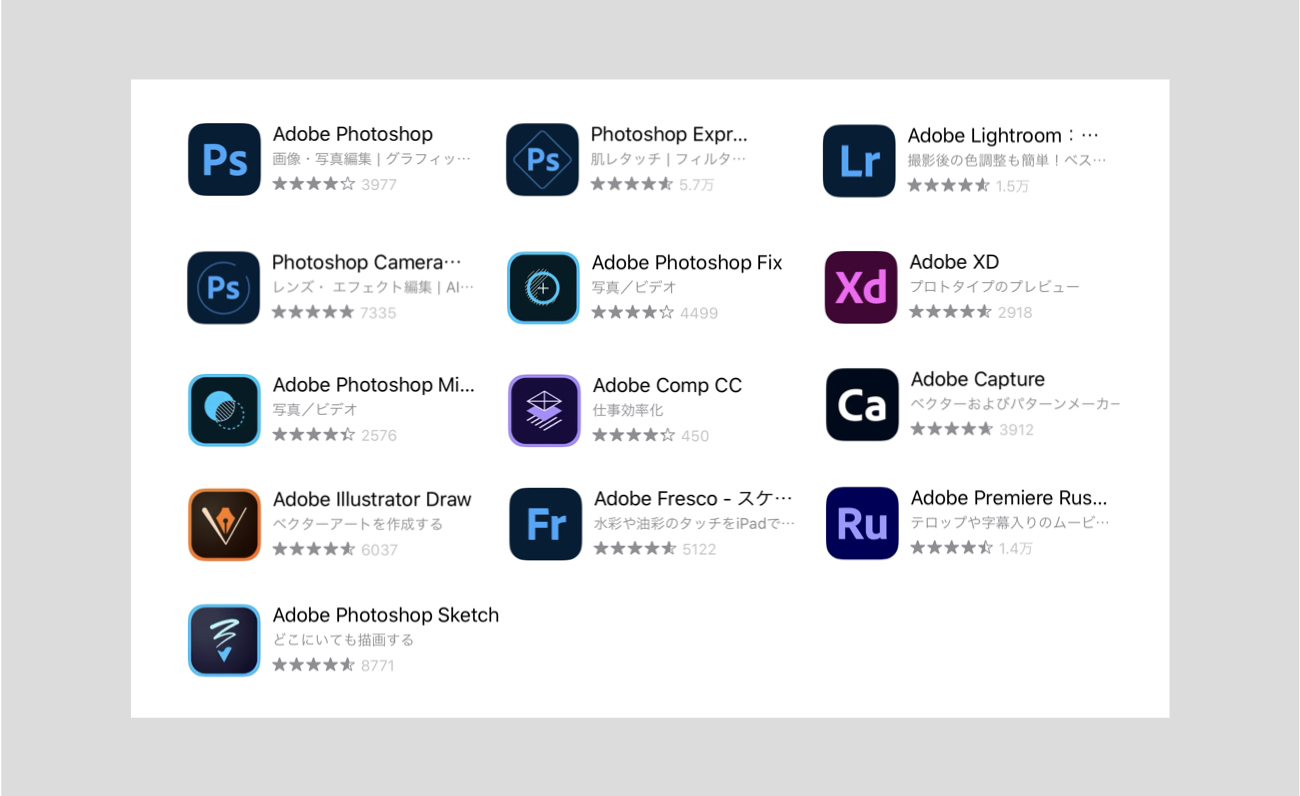Click the rating count 1.4万
This screenshot has height=796, width=1300.
point(1016,548)
